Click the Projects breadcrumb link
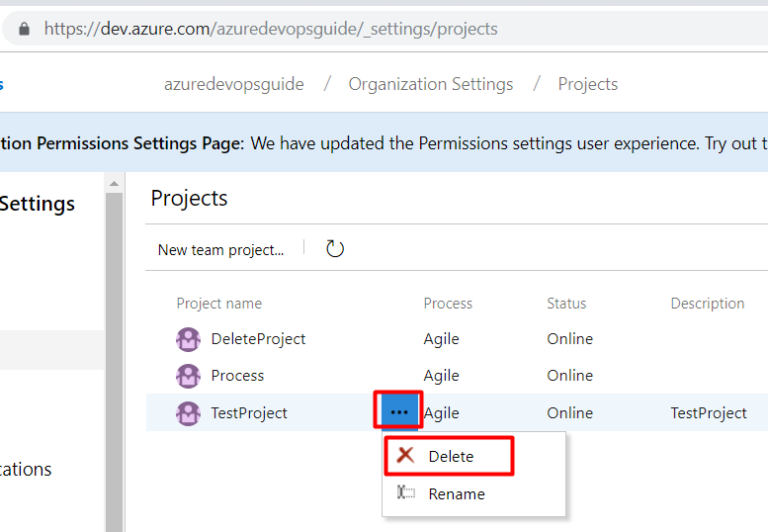The width and height of the screenshot is (768, 532). (x=587, y=84)
